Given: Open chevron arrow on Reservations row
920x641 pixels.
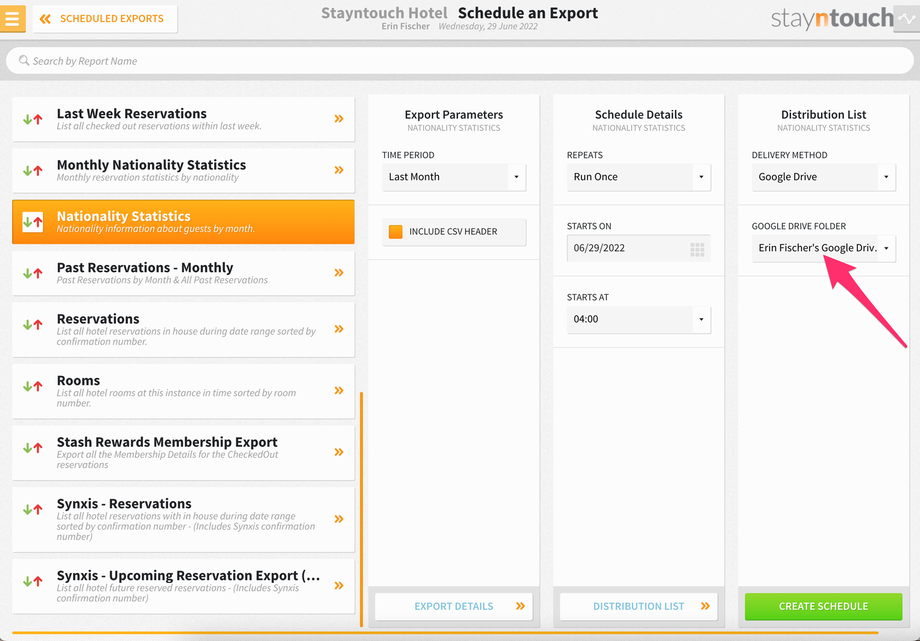Looking at the screenshot, I should (339, 329).
